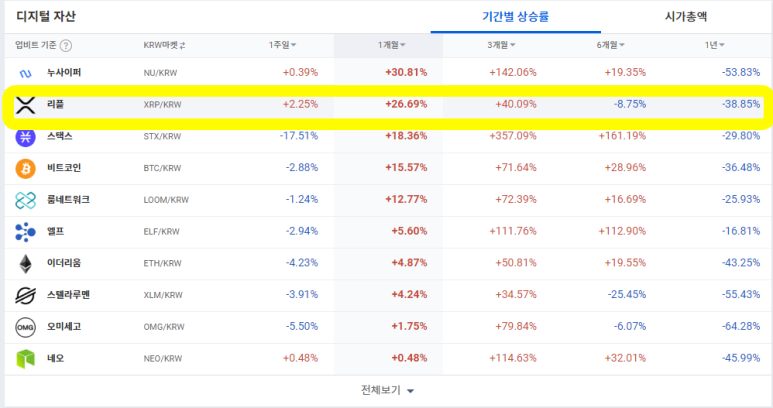Click the XRP/KRW pair text
The height and width of the screenshot is (408, 773).
162,104
